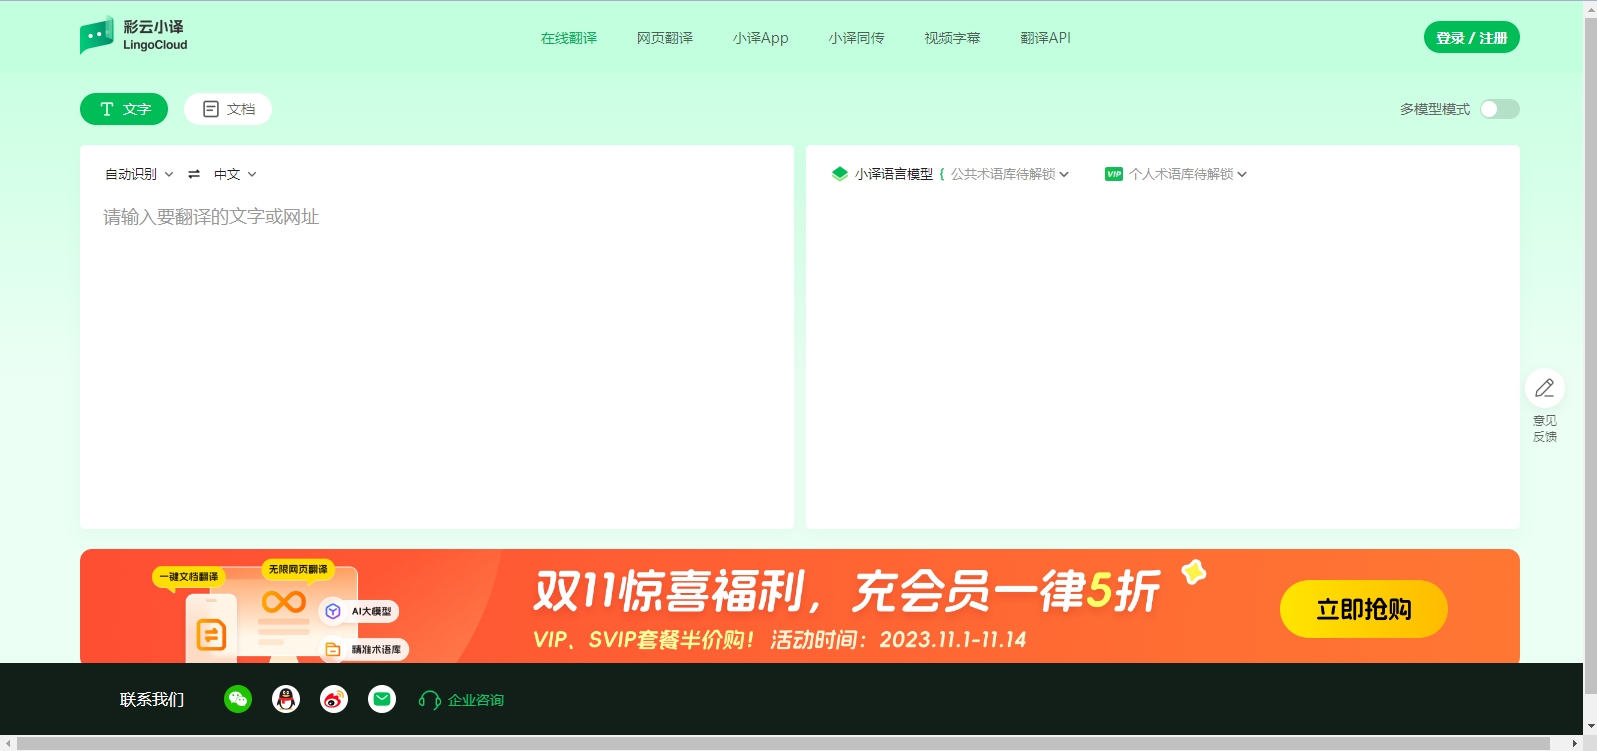Click 立即抢购 banner button
This screenshot has width=1597, height=751.
(x=1364, y=609)
